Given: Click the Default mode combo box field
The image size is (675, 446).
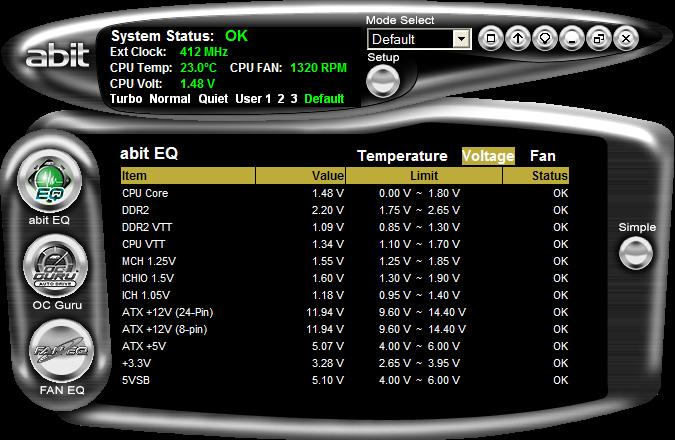Looking at the screenshot, I should pos(419,39).
